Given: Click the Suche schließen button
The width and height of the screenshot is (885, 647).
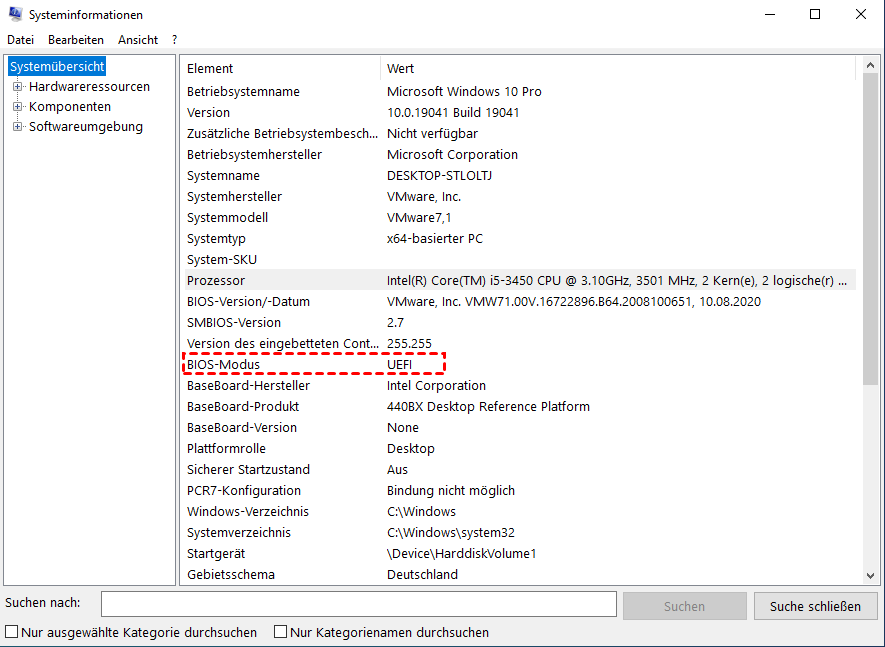Looking at the screenshot, I should (x=816, y=606).
